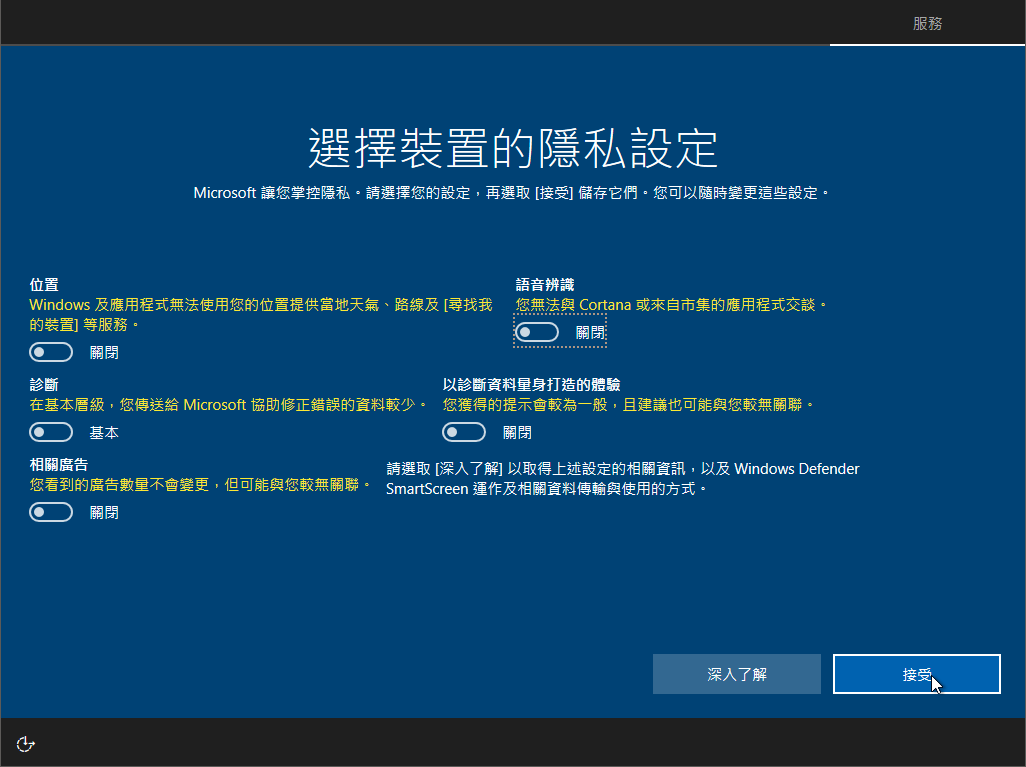
Task: Switch the 診斷 diagnostics toggle from 基本
Action: pyautogui.click(x=51, y=432)
